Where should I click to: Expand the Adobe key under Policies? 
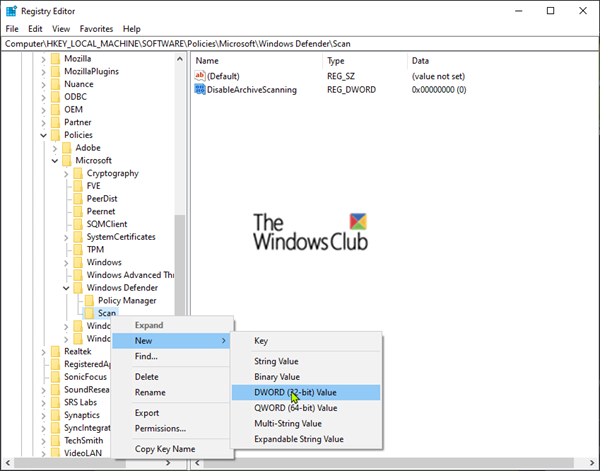[55, 148]
